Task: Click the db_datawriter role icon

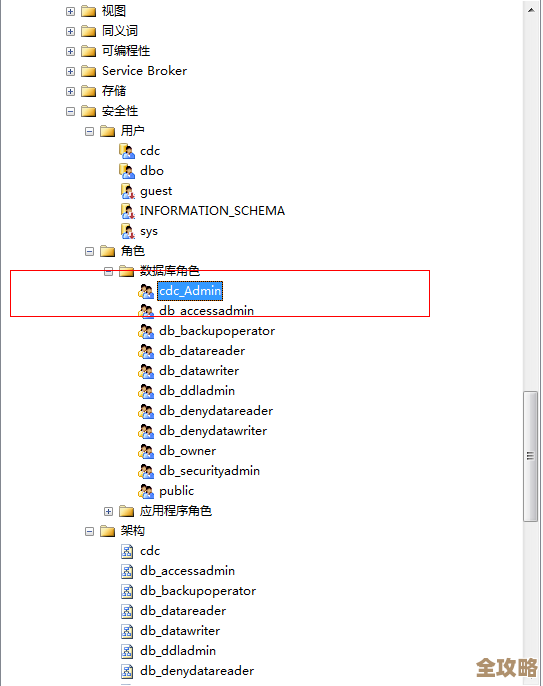Action: [146, 371]
